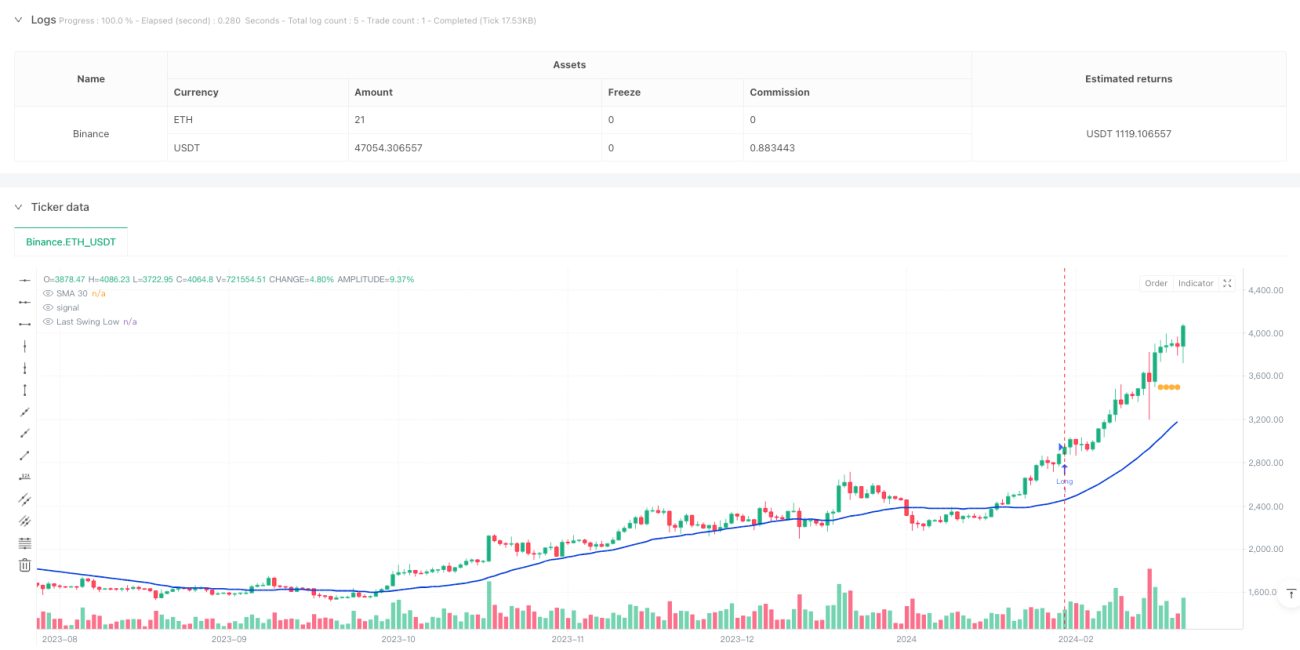Open the chart fullscreen icon

point(1228,283)
